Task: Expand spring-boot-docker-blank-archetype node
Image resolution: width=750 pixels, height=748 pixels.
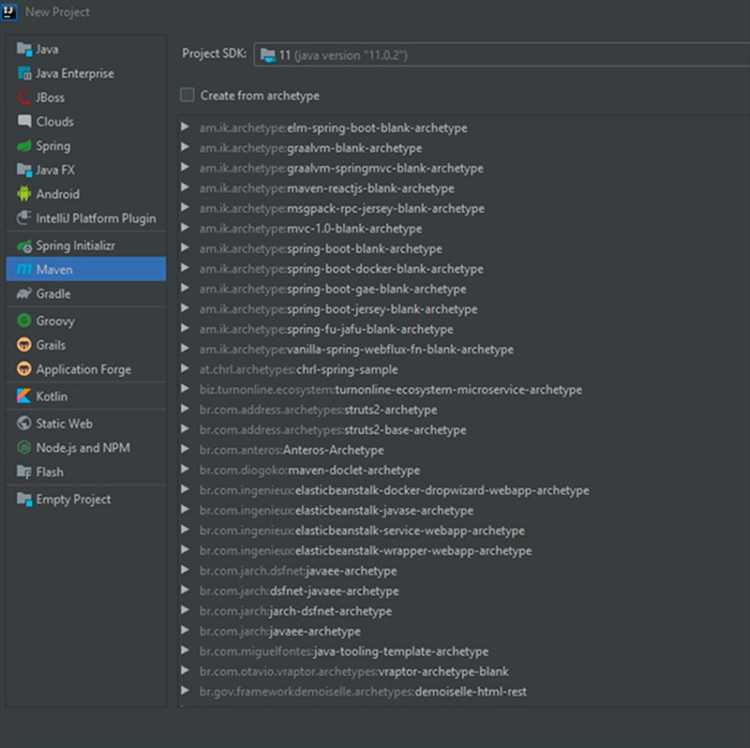Action: click(185, 268)
